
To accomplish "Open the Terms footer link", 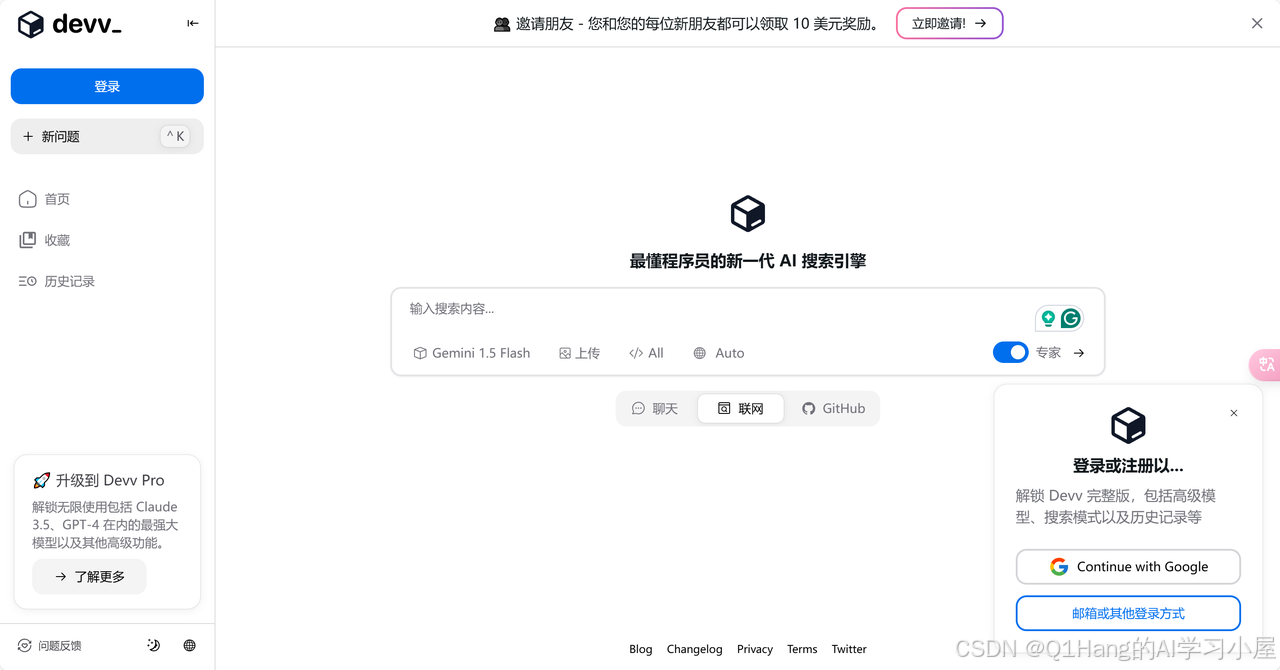I will (x=802, y=649).
